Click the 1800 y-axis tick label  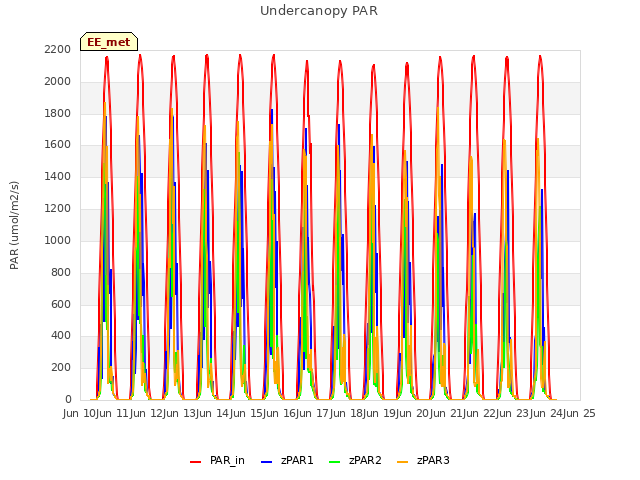point(58,113)
